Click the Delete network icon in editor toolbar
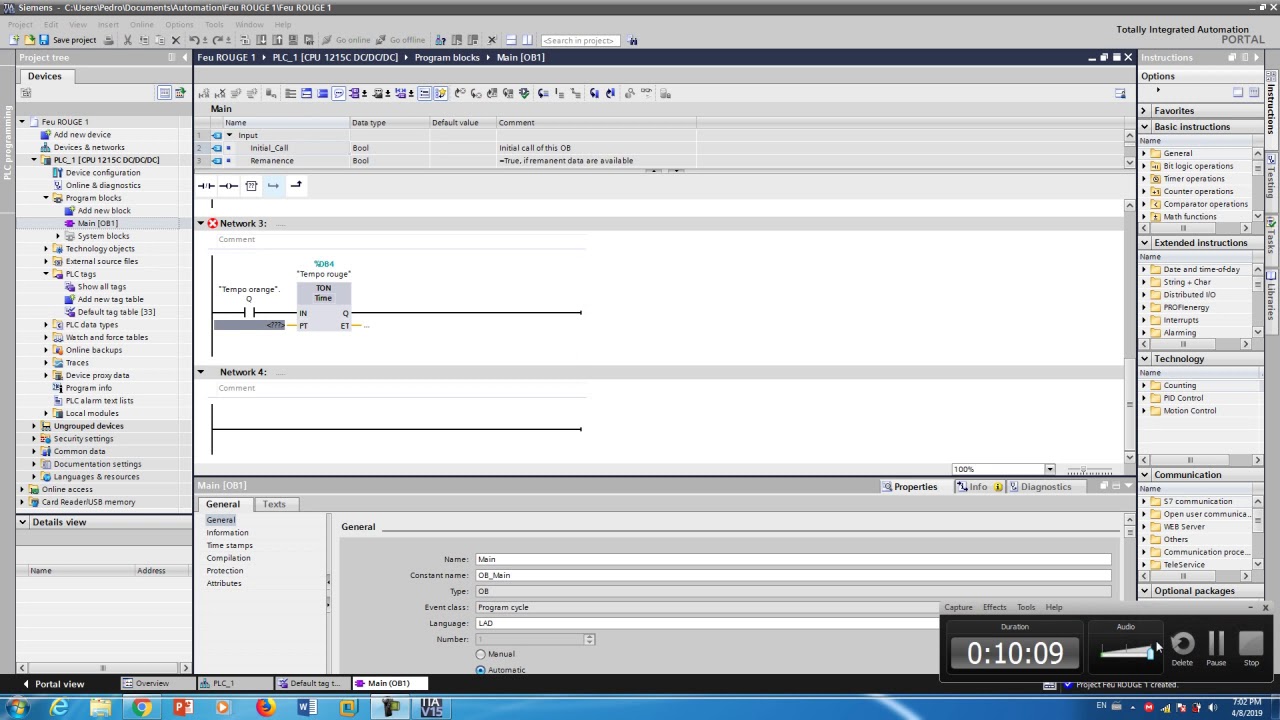1280x720 pixels. point(220,93)
